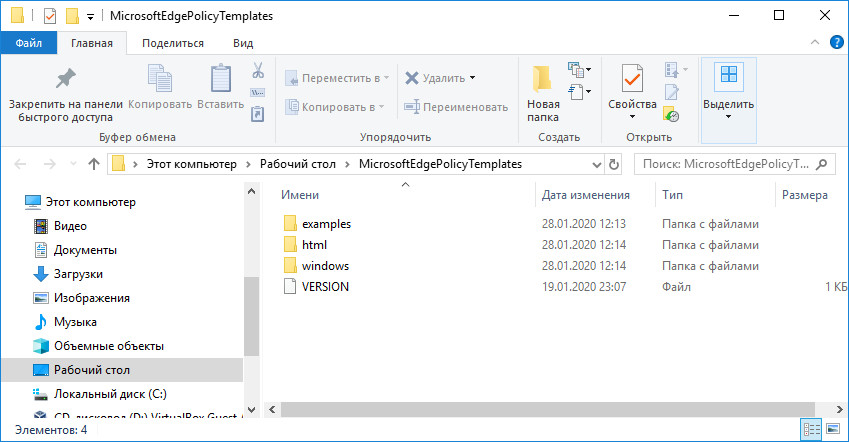Click the Выделить selection grid icon

pos(728,75)
